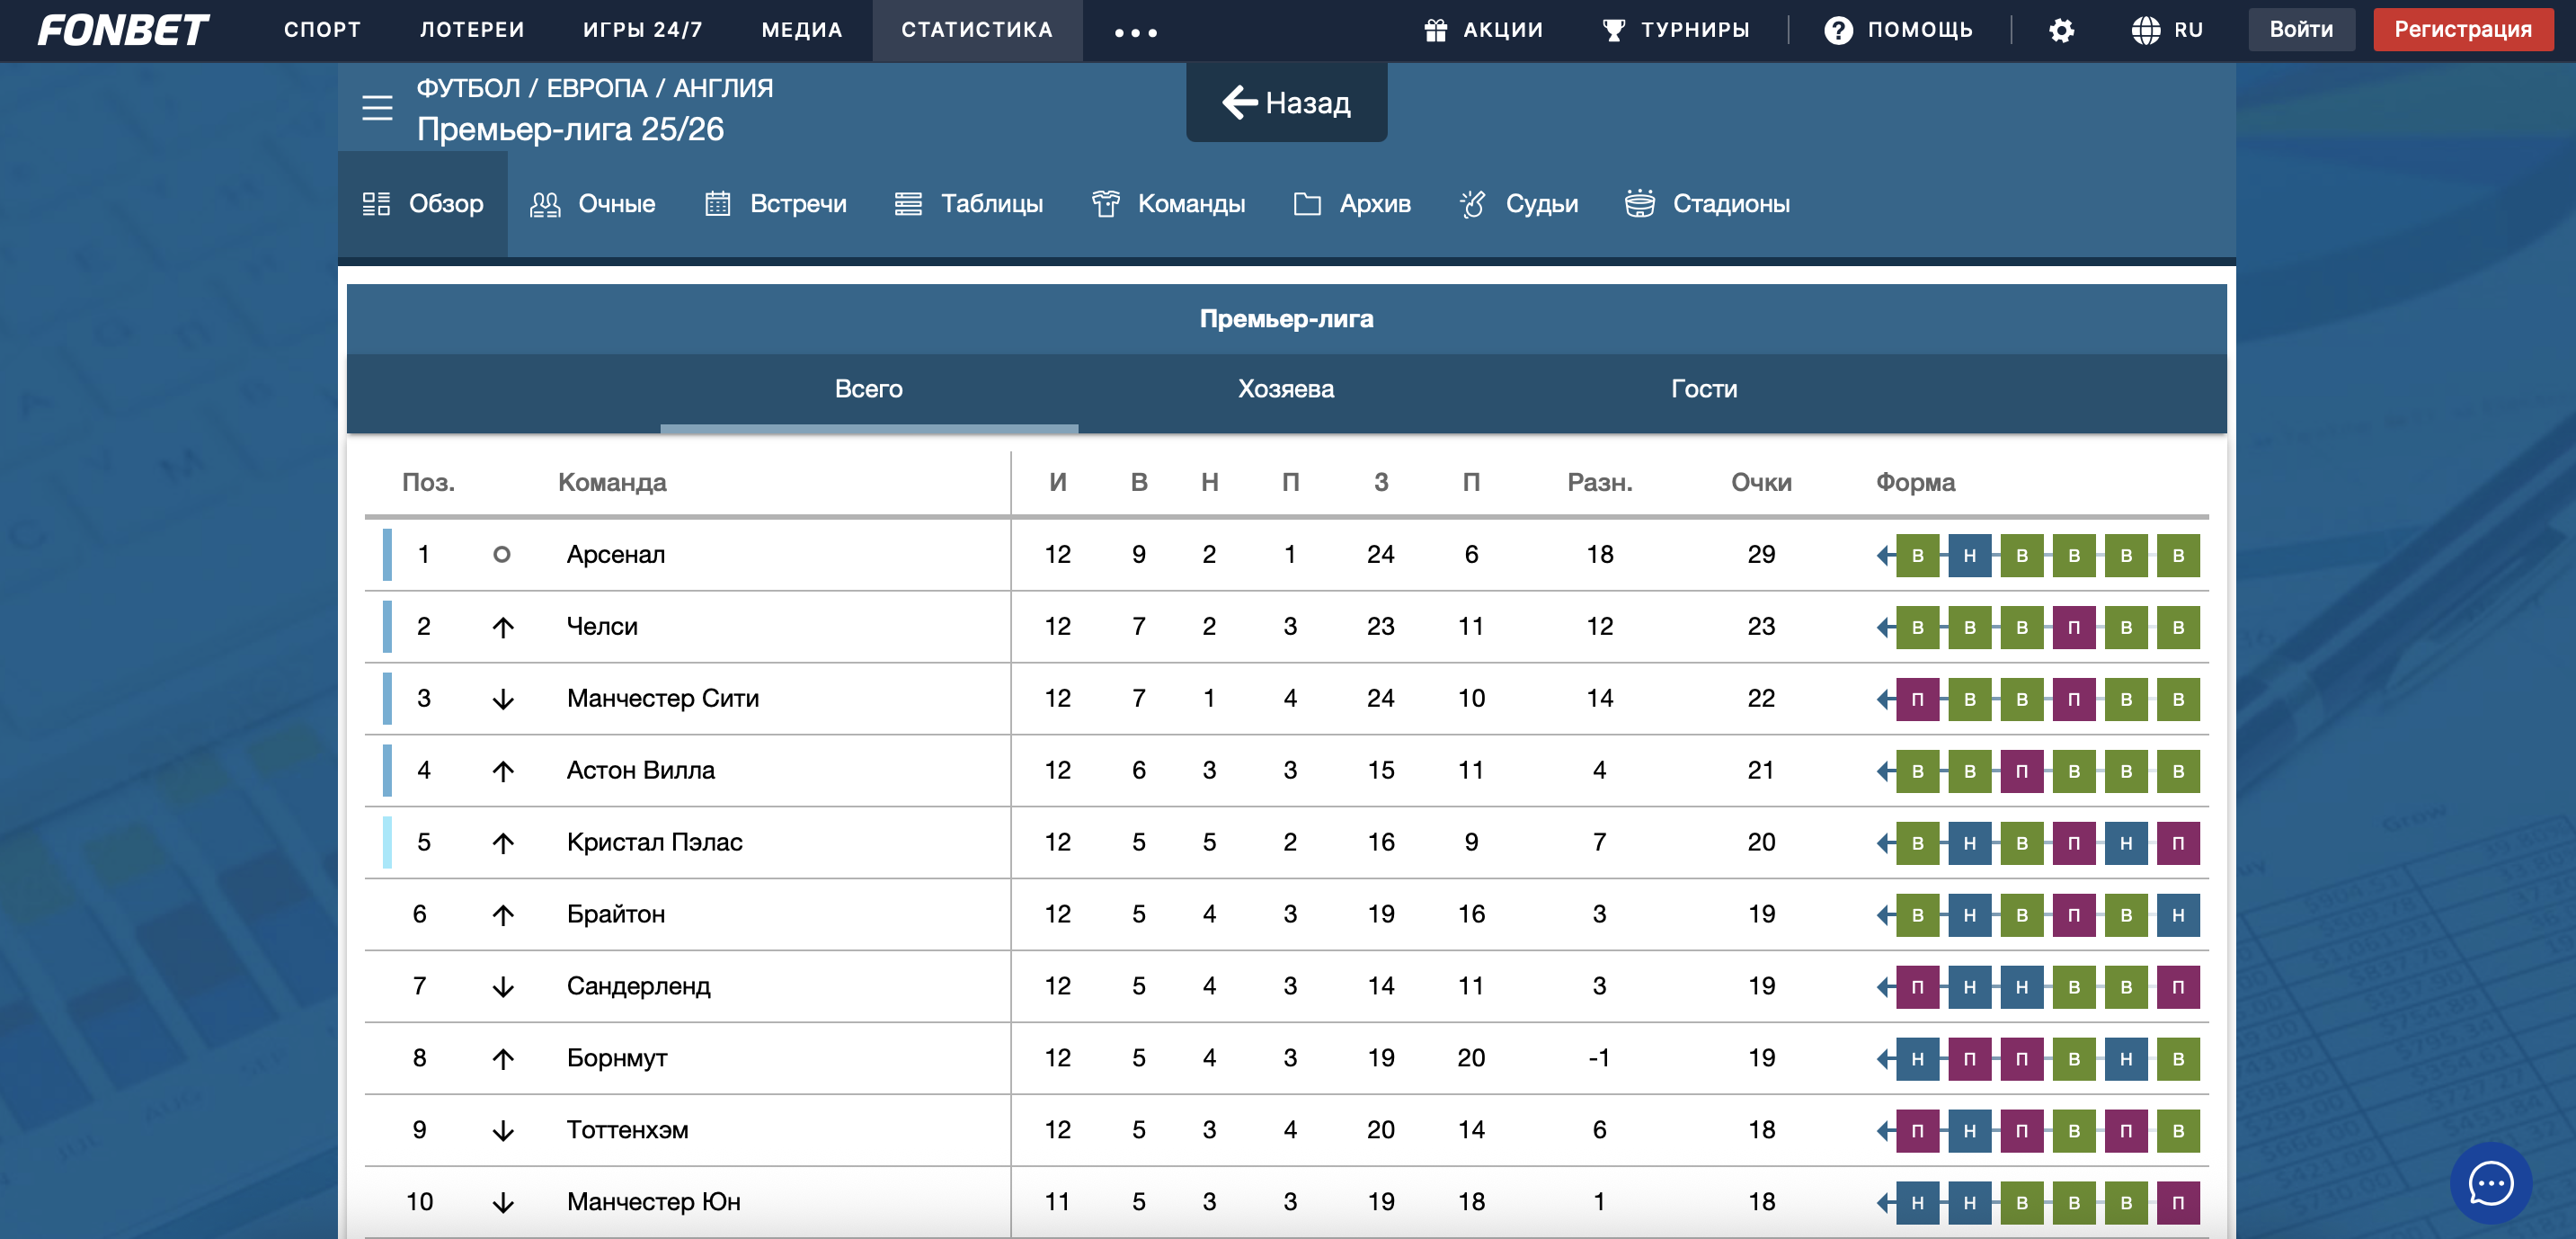Click the Войти login button
Image resolution: width=2576 pixels, height=1239 pixels.
coord(2301,30)
